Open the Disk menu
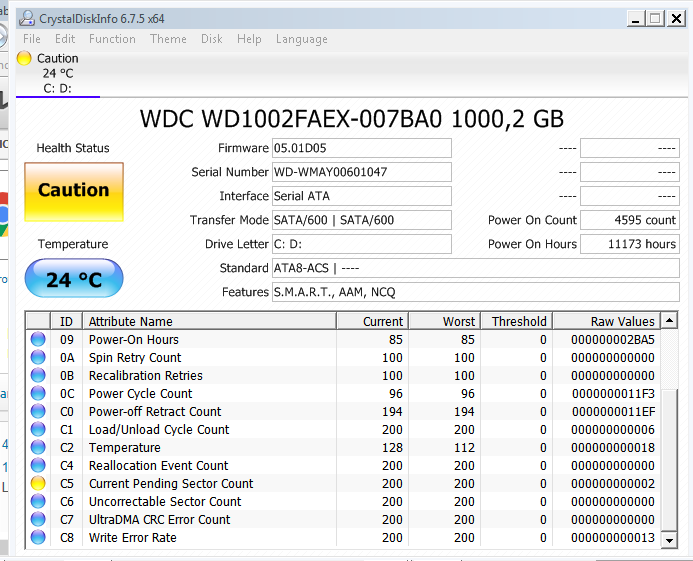693x561 pixels. click(212, 39)
